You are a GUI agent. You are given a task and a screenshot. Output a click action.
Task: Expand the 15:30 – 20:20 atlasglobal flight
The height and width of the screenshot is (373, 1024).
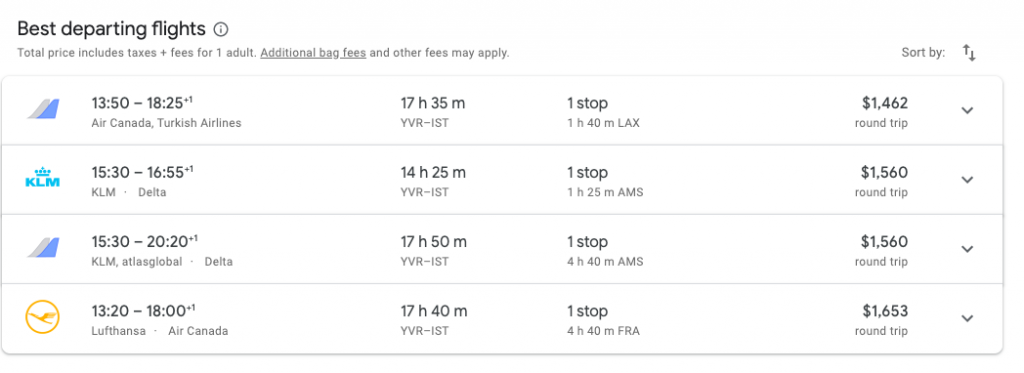(967, 249)
